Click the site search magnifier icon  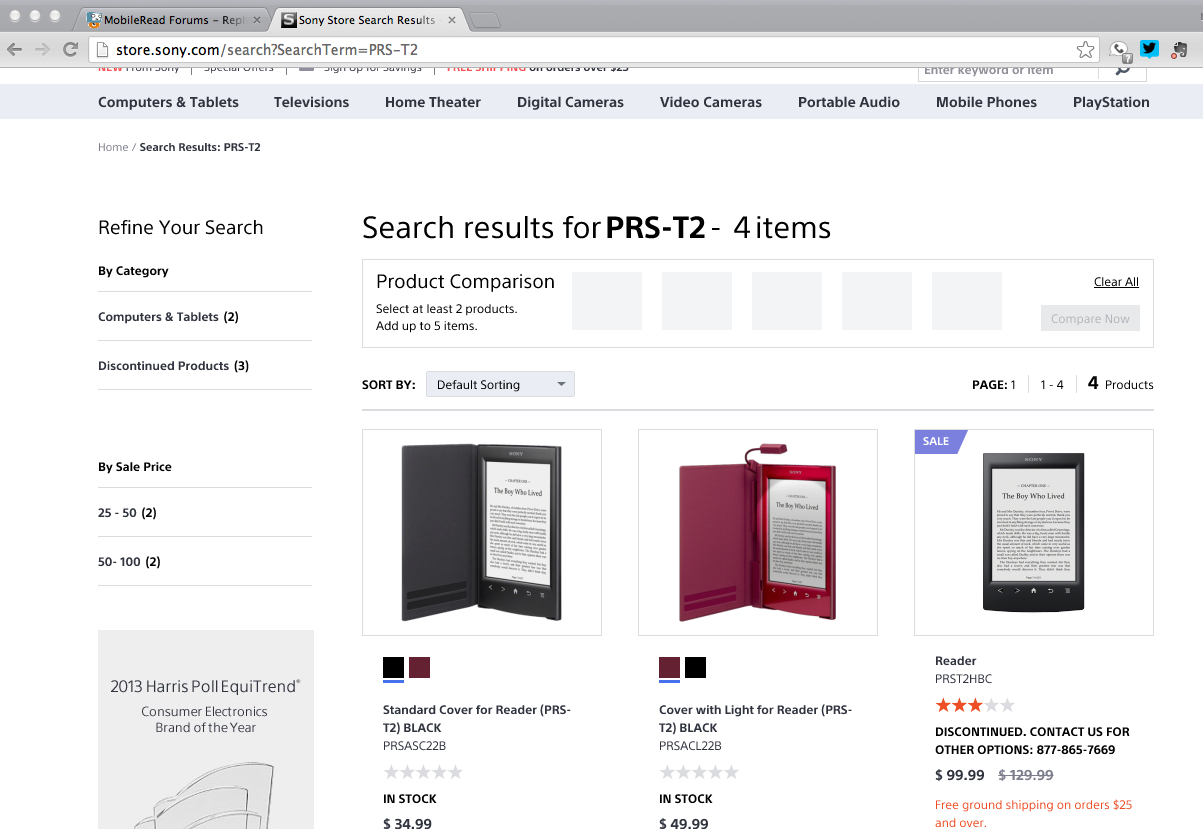(x=1123, y=70)
